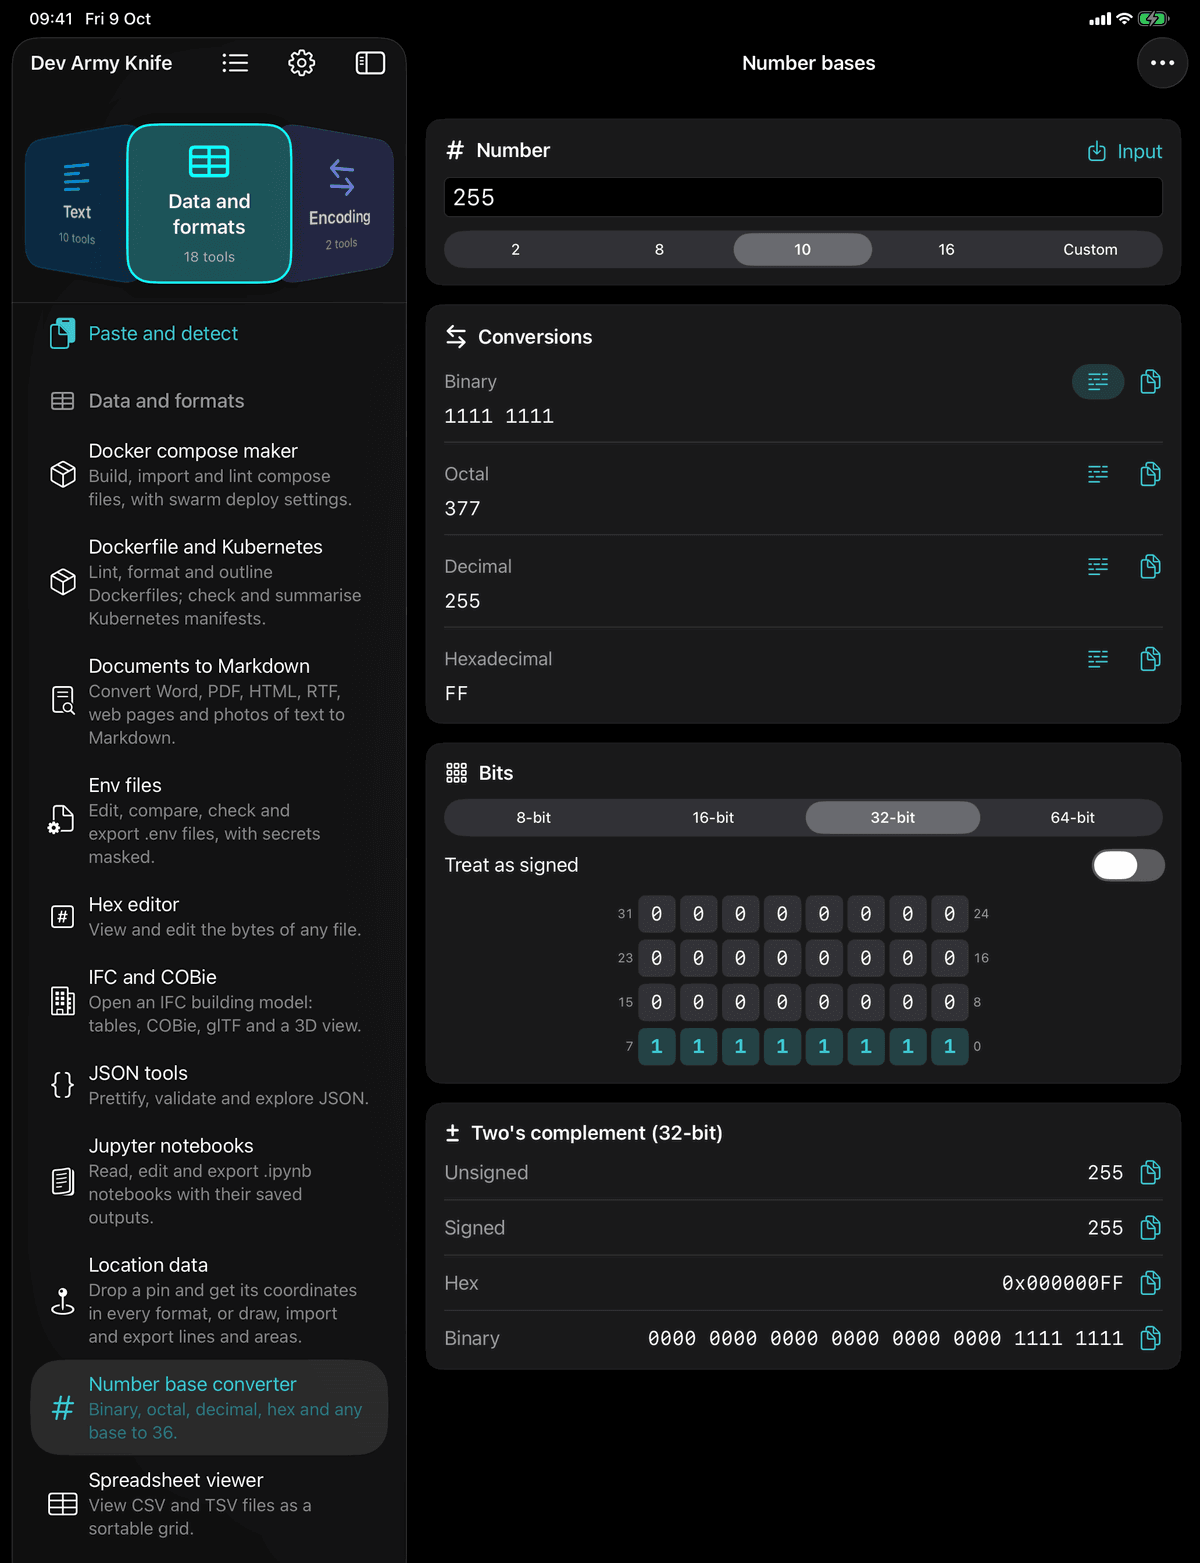Copy the Octal conversion value
The width and height of the screenshot is (1200, 1563).
pyautogui.click(x=1150, y=474)
